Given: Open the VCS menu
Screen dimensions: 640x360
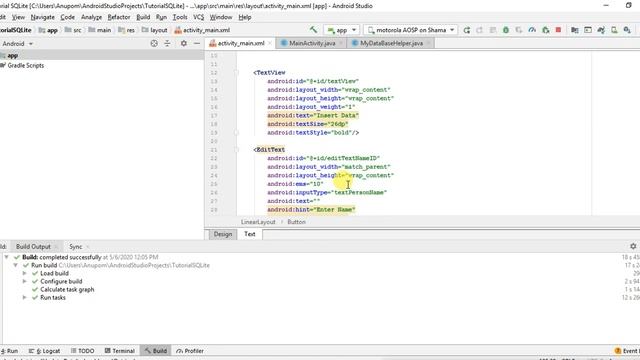Looking at the screenshot, I should [x=198, y=17].
